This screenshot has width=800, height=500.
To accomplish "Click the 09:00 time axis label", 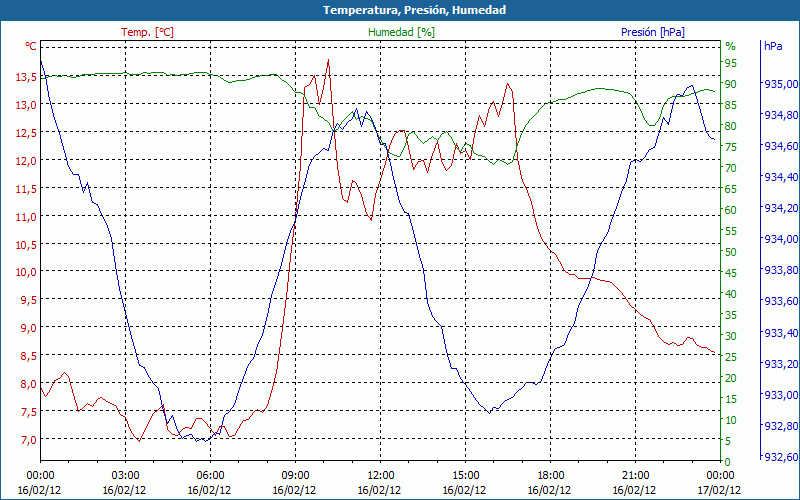I will [295, 476].
